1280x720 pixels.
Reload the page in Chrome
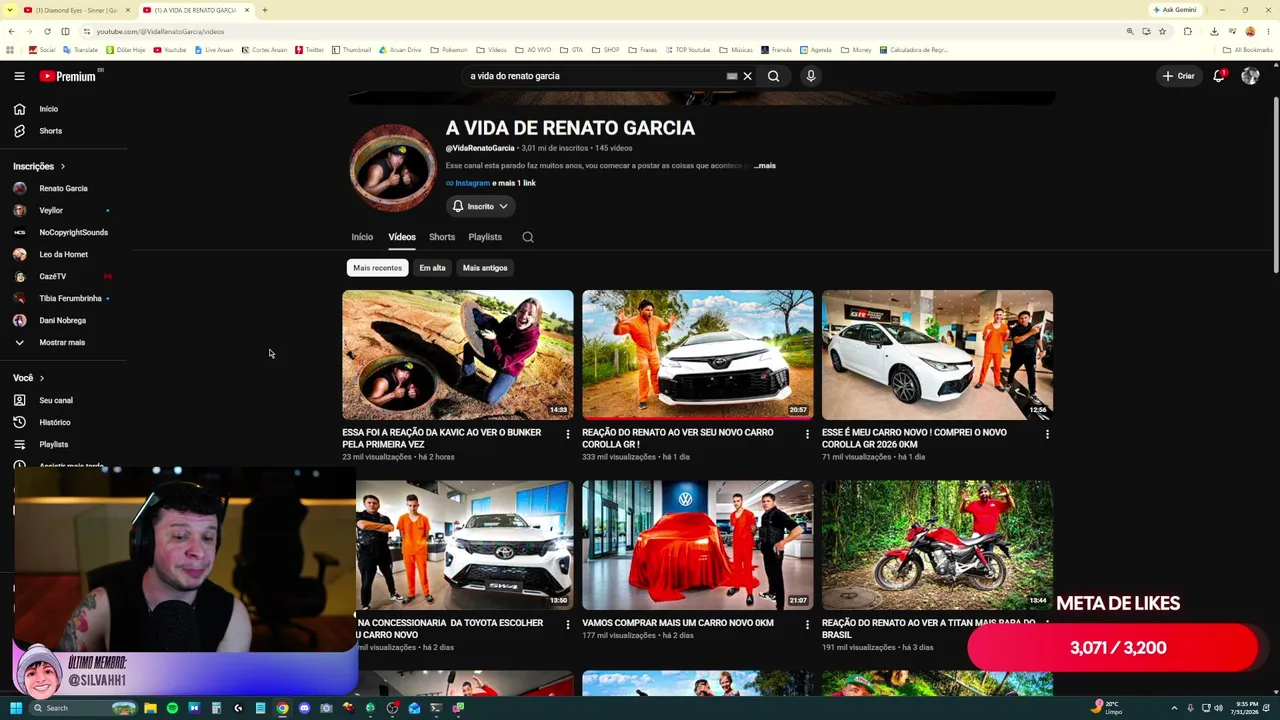(47, 31)
